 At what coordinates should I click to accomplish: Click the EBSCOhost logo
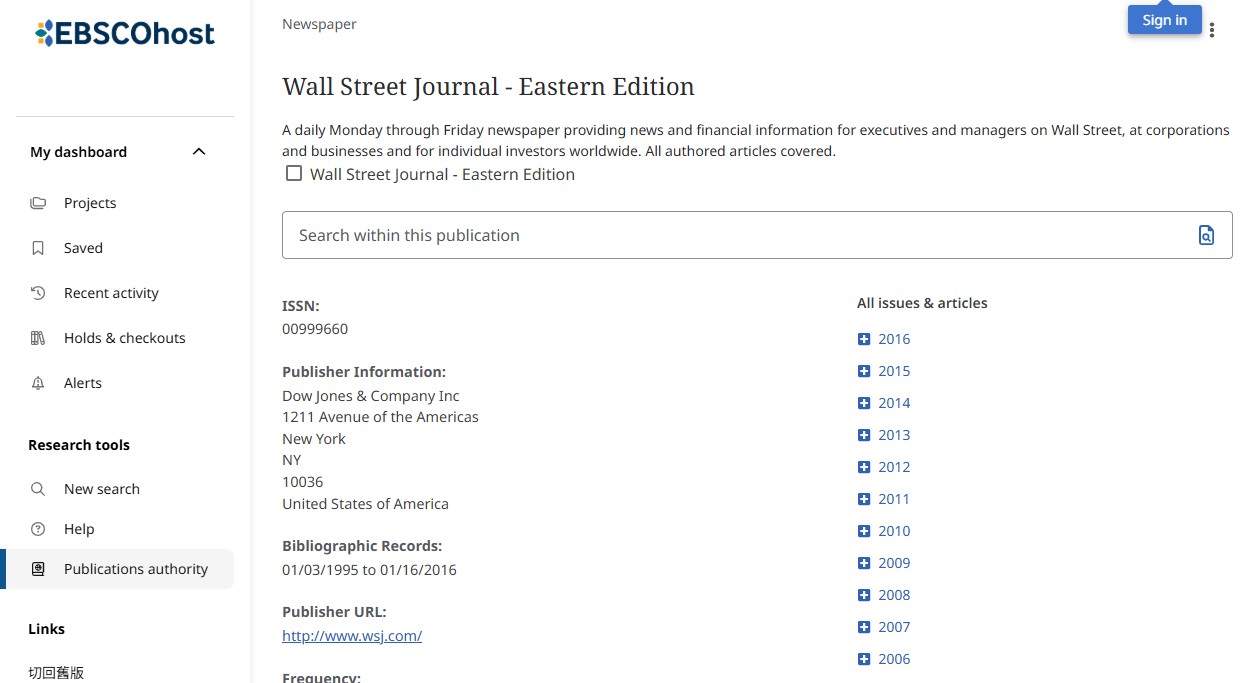[x=125, y=34]
